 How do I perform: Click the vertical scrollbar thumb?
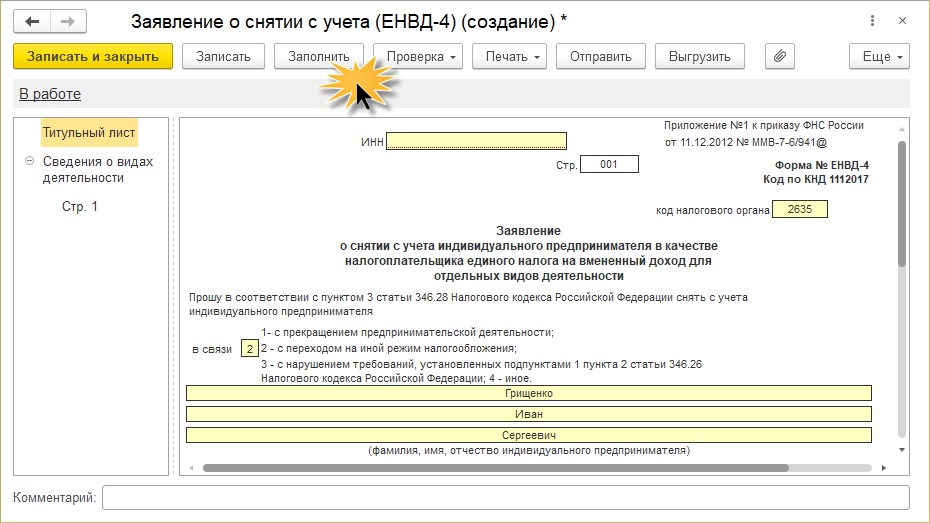click(902, 203)
